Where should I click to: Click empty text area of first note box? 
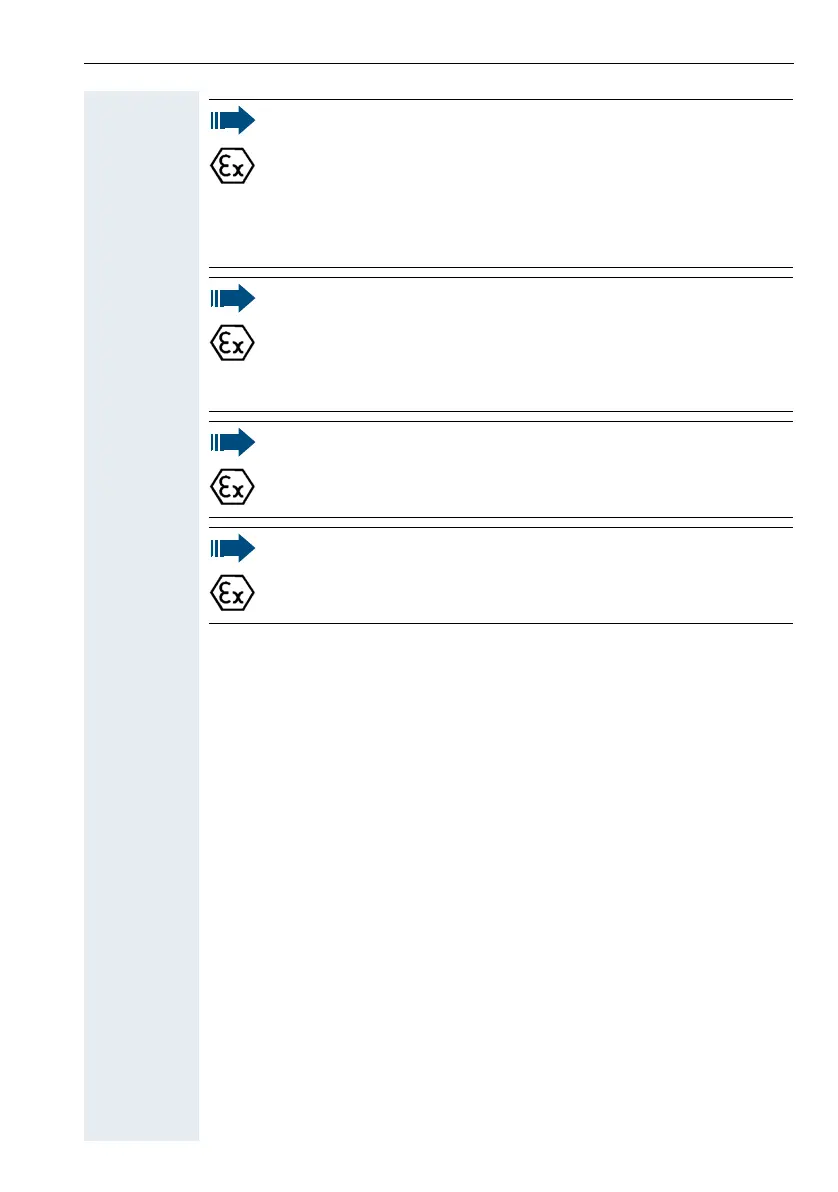pyautogui.click(x=525, y=183)
